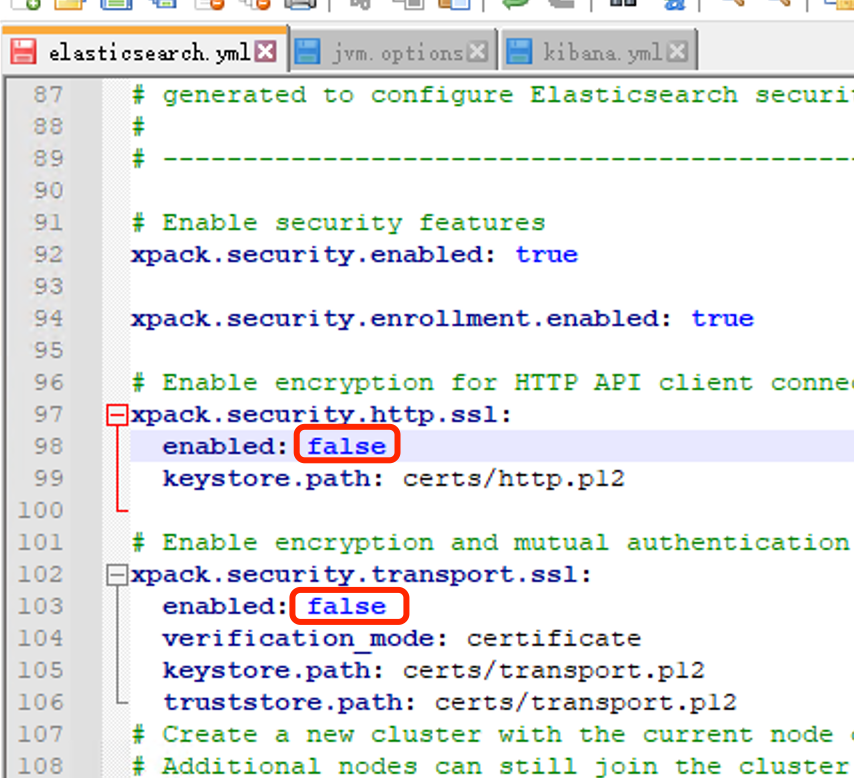Viewport: 854px width, 778px height.
Task: Click certs/http.p12 value on line 99
Action: [x=514, y=478]
